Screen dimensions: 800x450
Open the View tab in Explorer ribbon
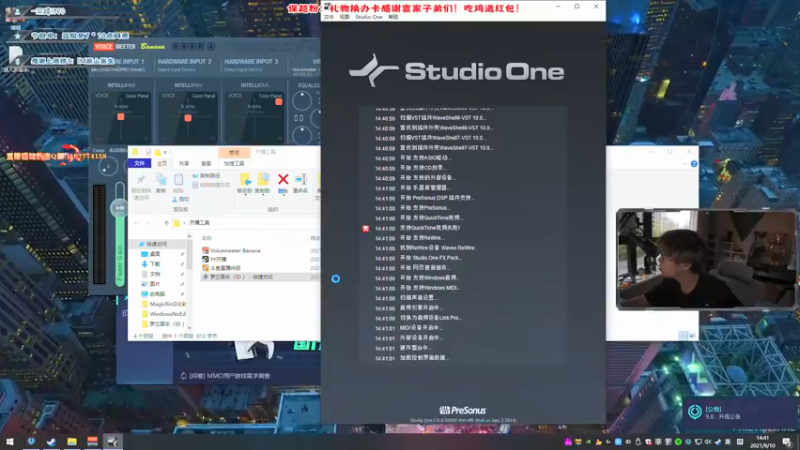coord(206,163)
